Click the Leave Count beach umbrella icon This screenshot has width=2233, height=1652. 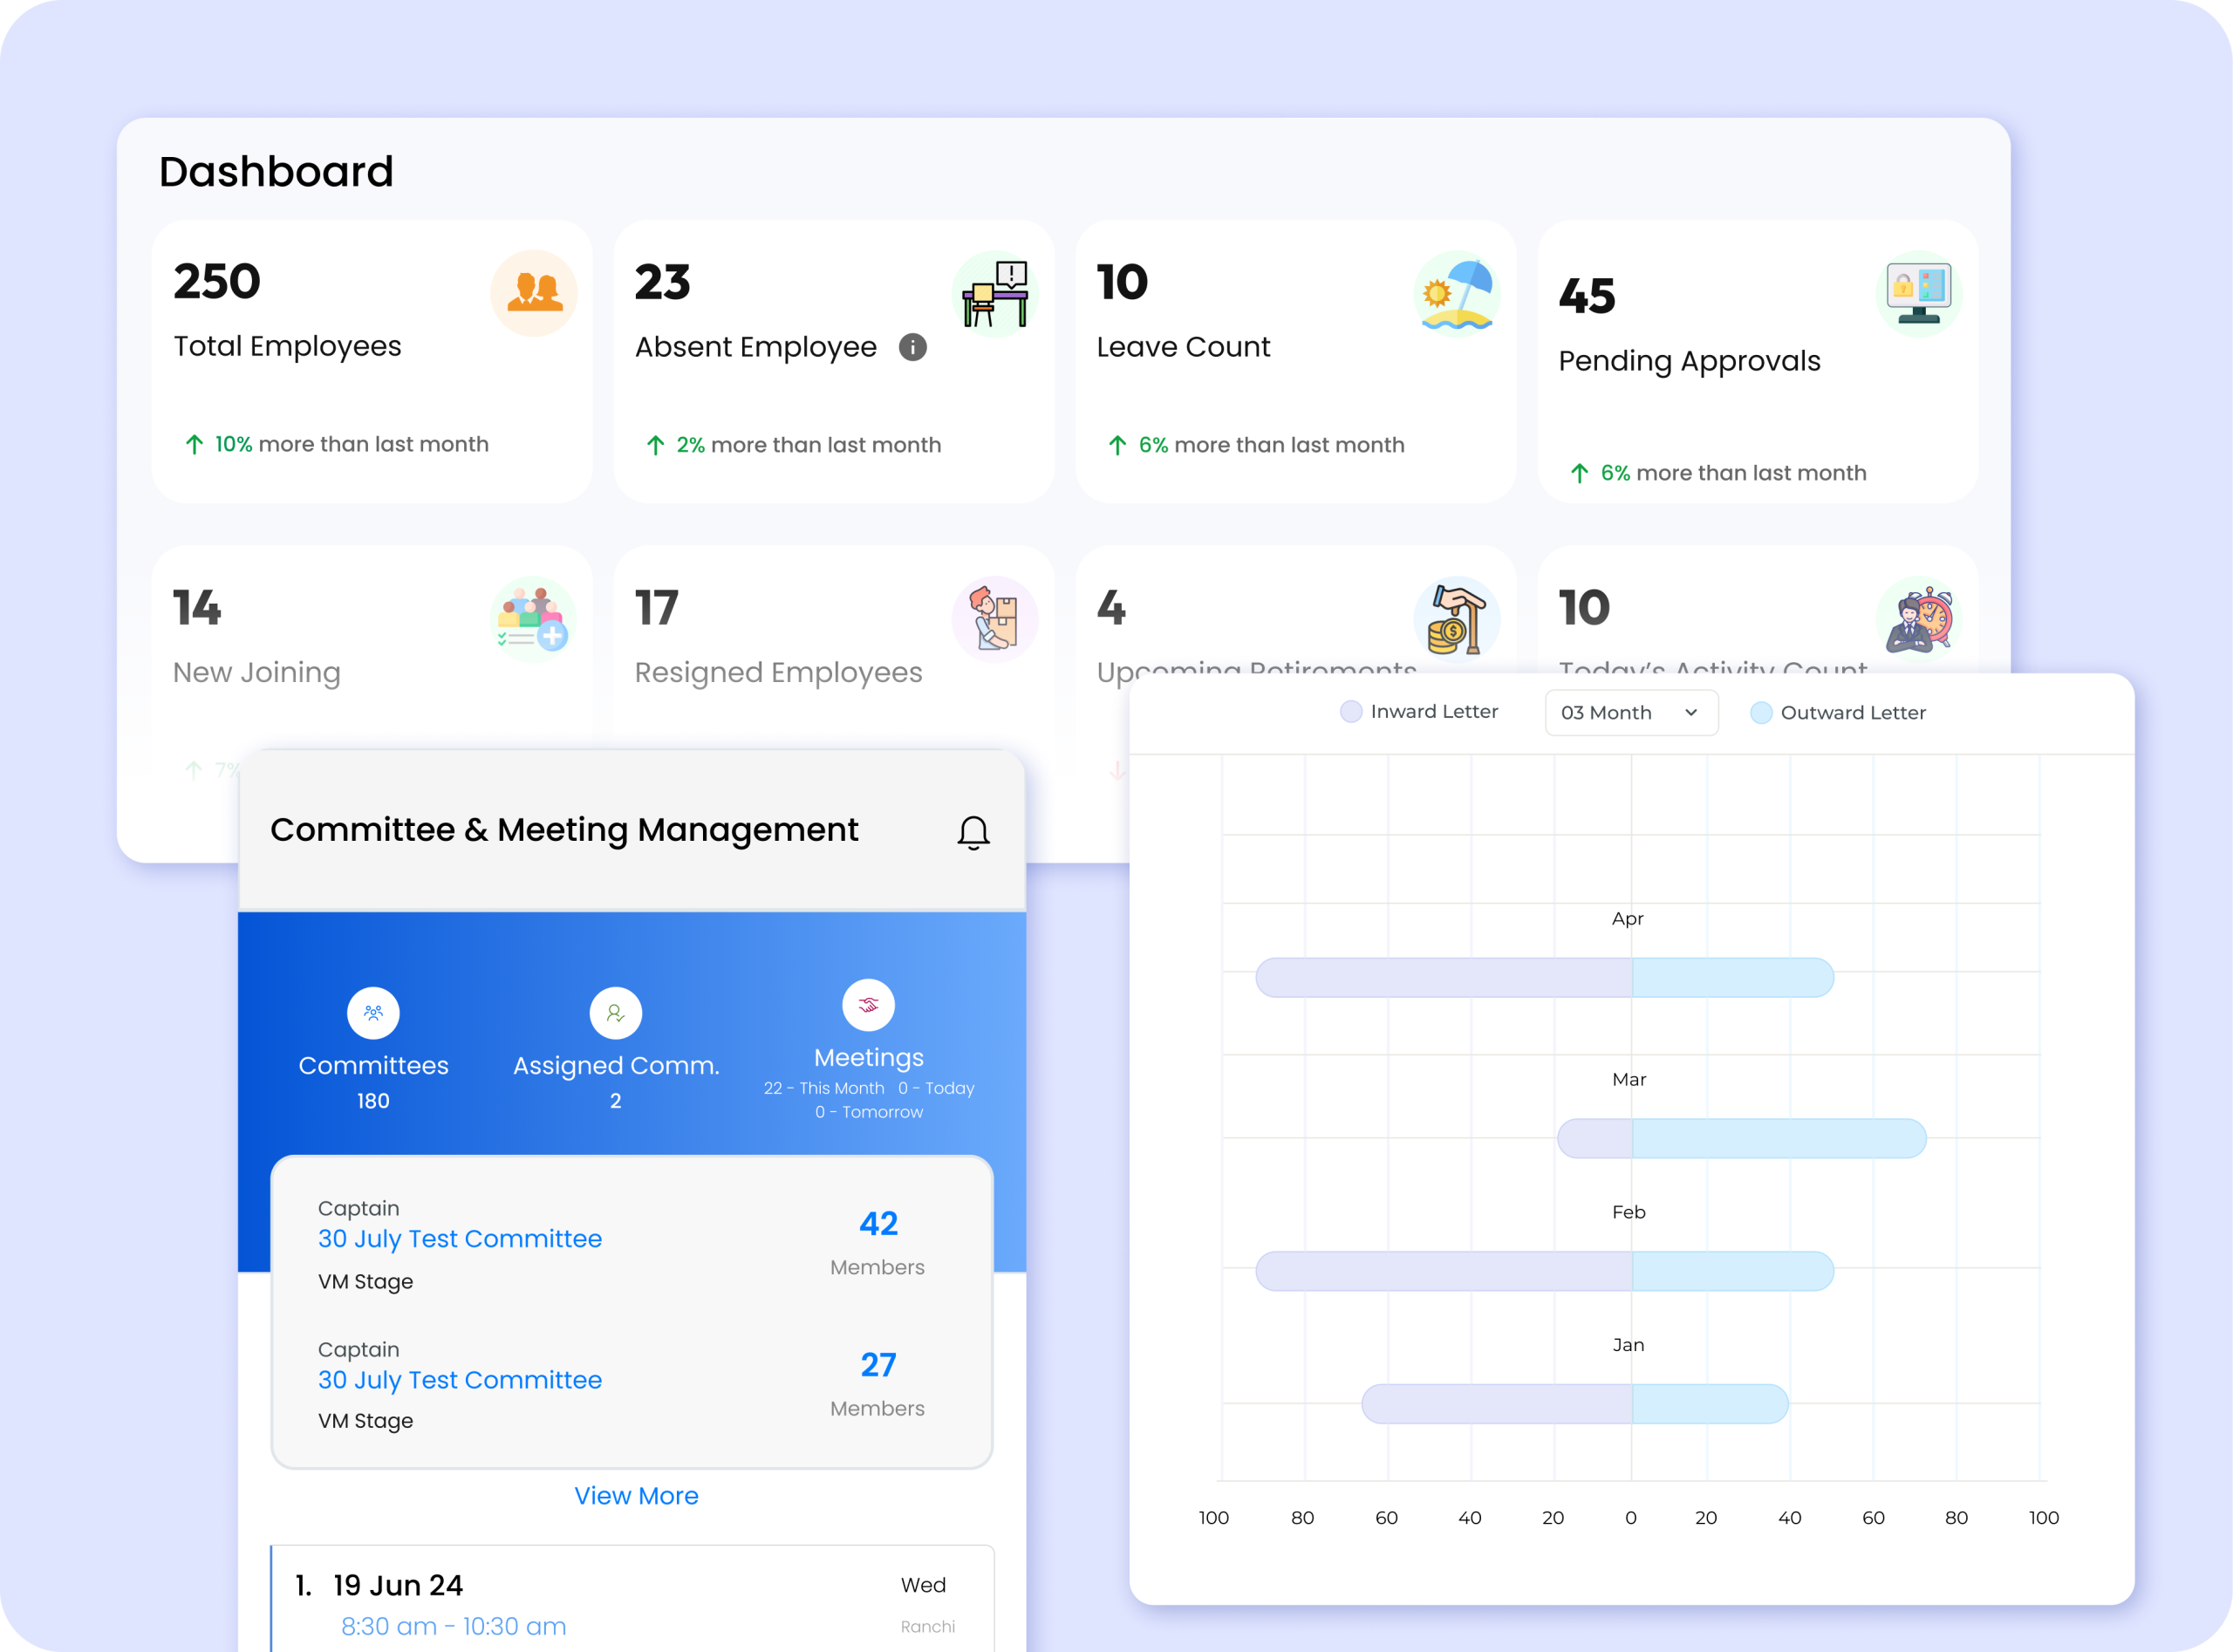tap(1457, 293)
